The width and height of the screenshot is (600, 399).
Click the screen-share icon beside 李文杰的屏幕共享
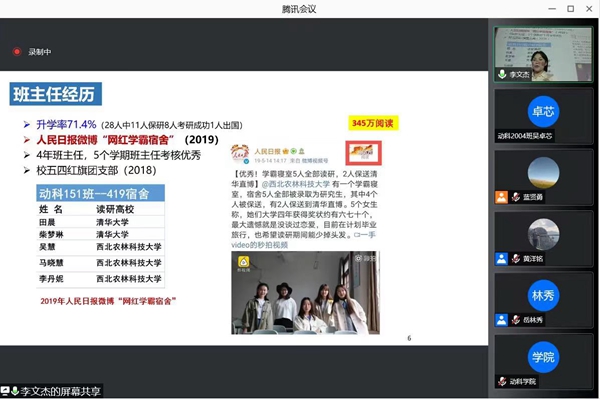click(5, 391)
